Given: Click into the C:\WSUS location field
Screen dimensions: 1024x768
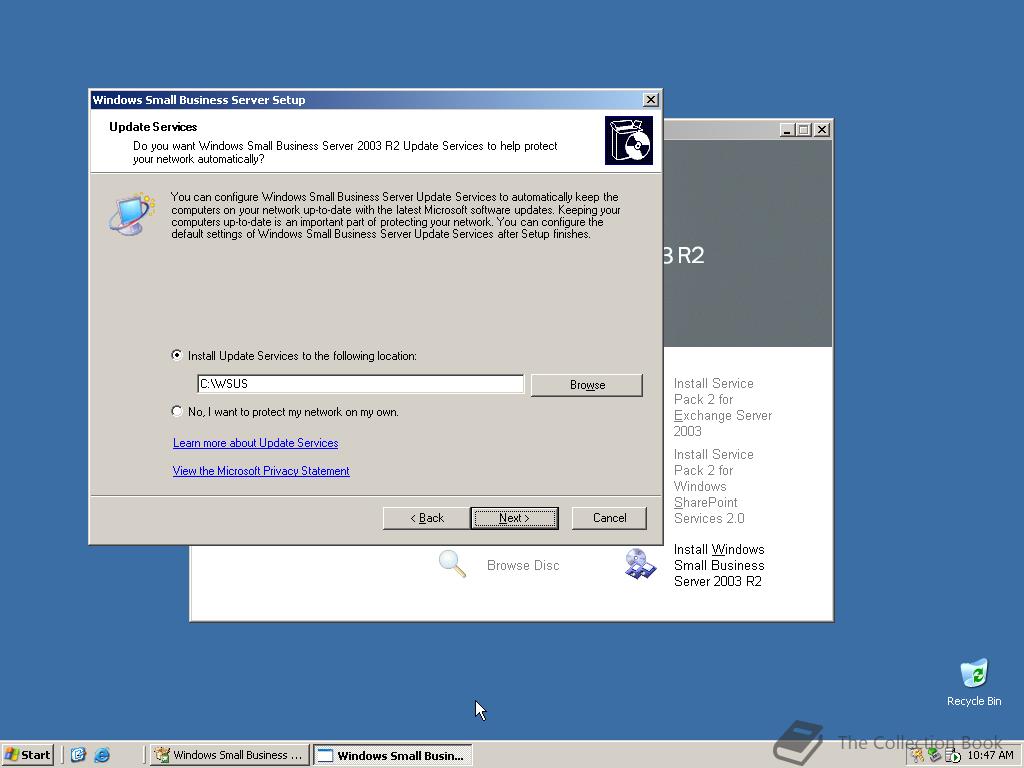Looking at the screenshot, I should coord(360,384).
